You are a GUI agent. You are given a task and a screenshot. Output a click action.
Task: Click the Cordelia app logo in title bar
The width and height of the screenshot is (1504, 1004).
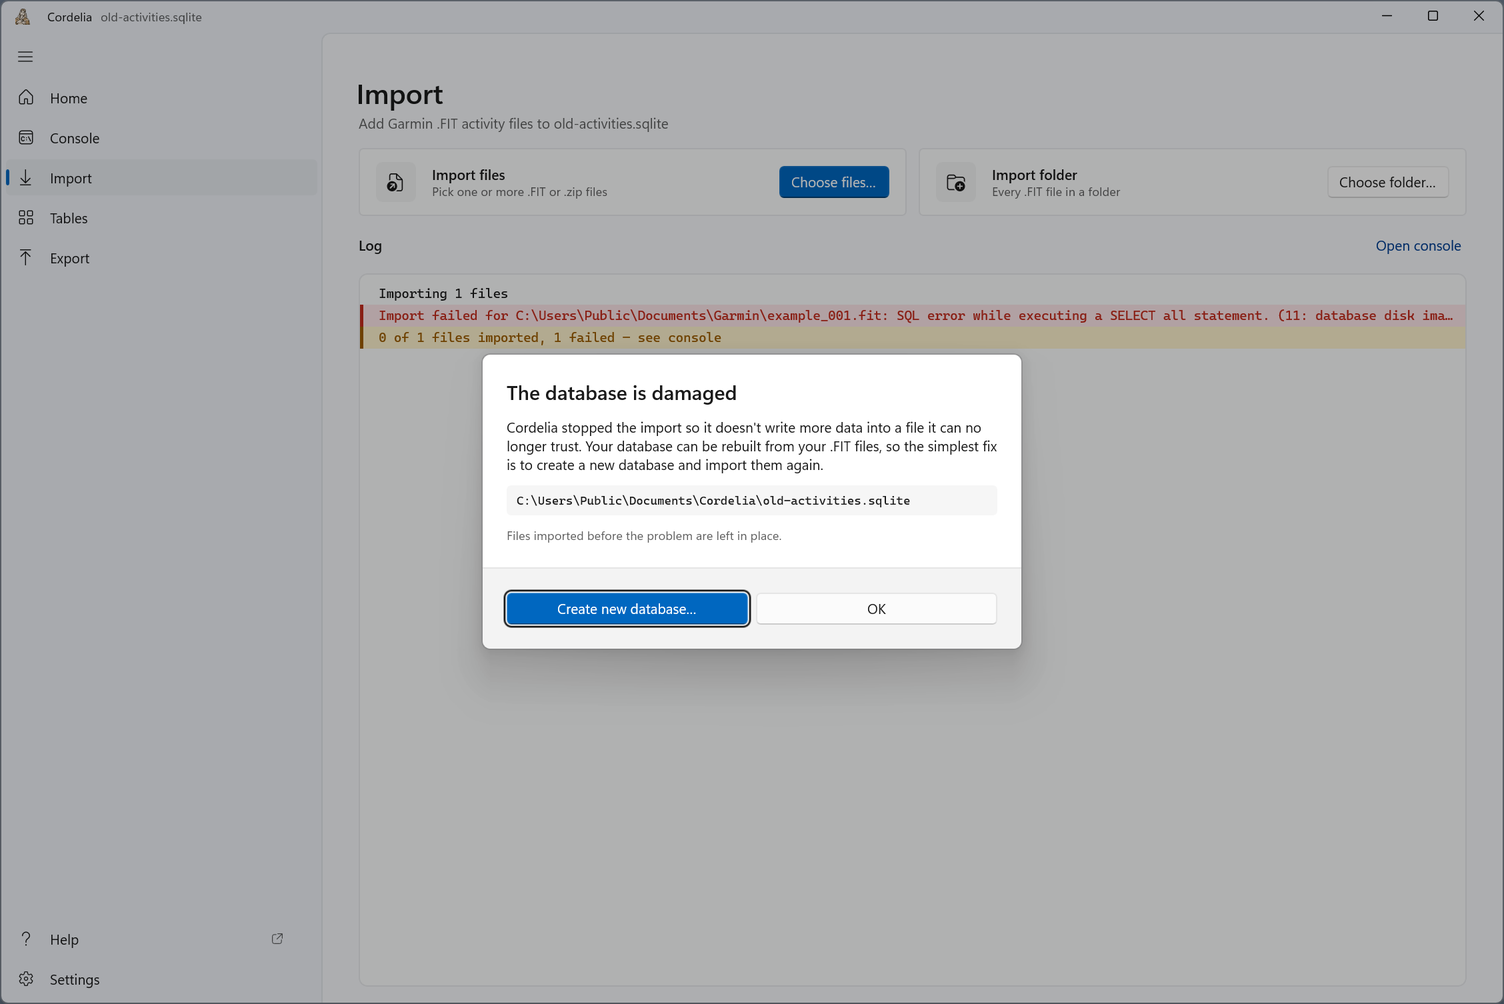[x=23, y=17]
